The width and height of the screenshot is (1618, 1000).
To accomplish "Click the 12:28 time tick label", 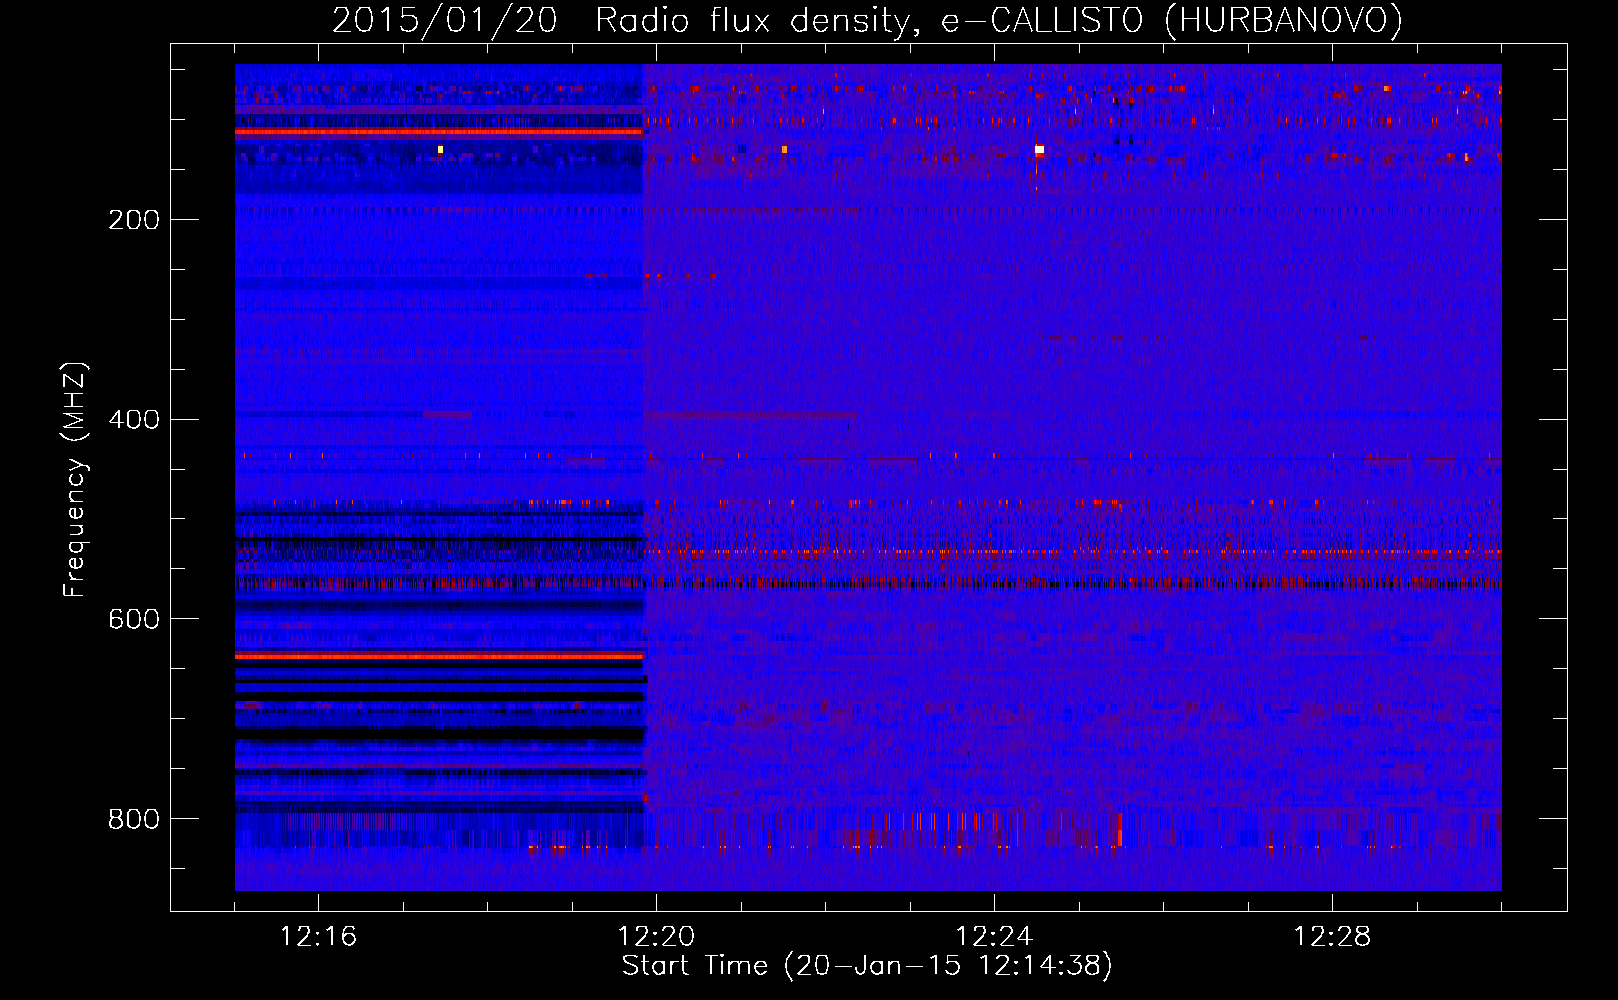I will tap(1332, 937).
